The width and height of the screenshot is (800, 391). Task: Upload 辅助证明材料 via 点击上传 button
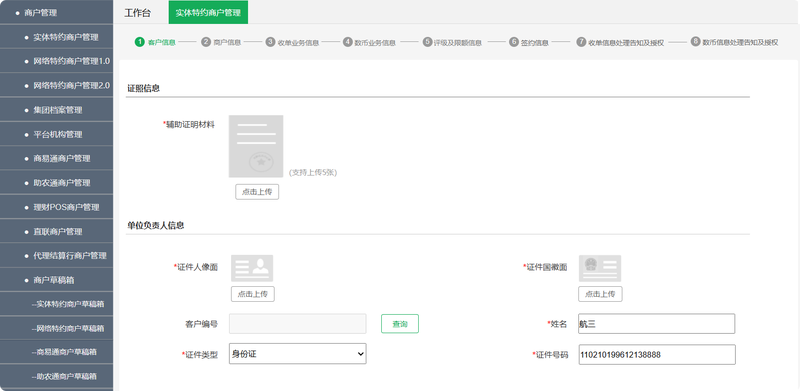point(257,192)
